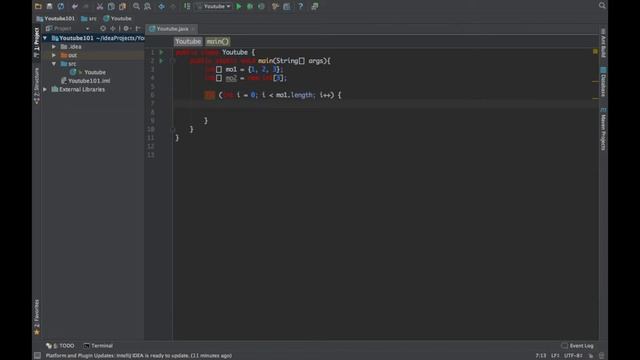Click Hide icon in Project panel header

(x=138, y=28)
